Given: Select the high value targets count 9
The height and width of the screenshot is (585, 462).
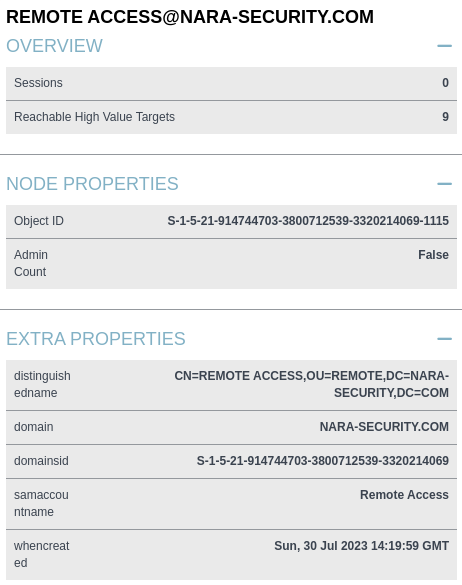Looking at the screenshot, I should pyautogui.click(x=445, y=117).
